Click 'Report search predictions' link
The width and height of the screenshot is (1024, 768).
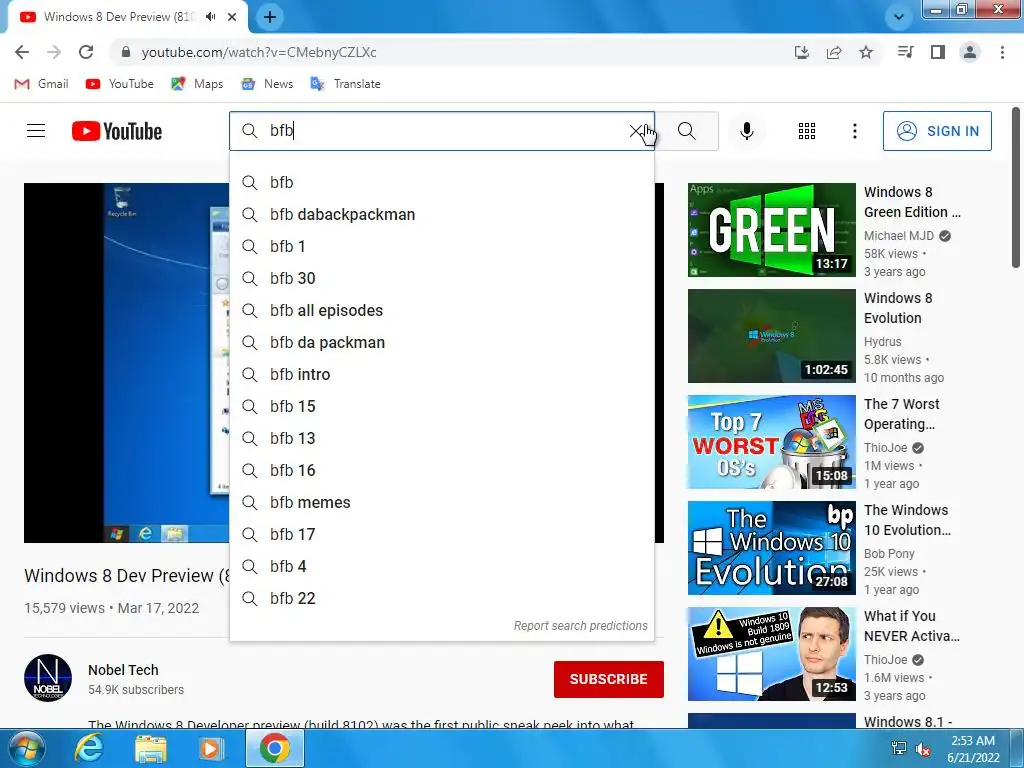(581, 626)
